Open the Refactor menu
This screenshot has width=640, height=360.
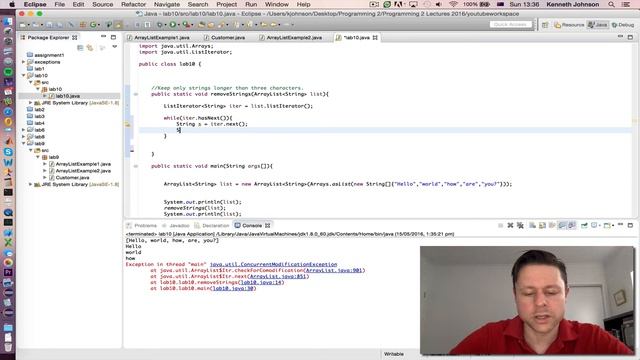click(133, 4)
